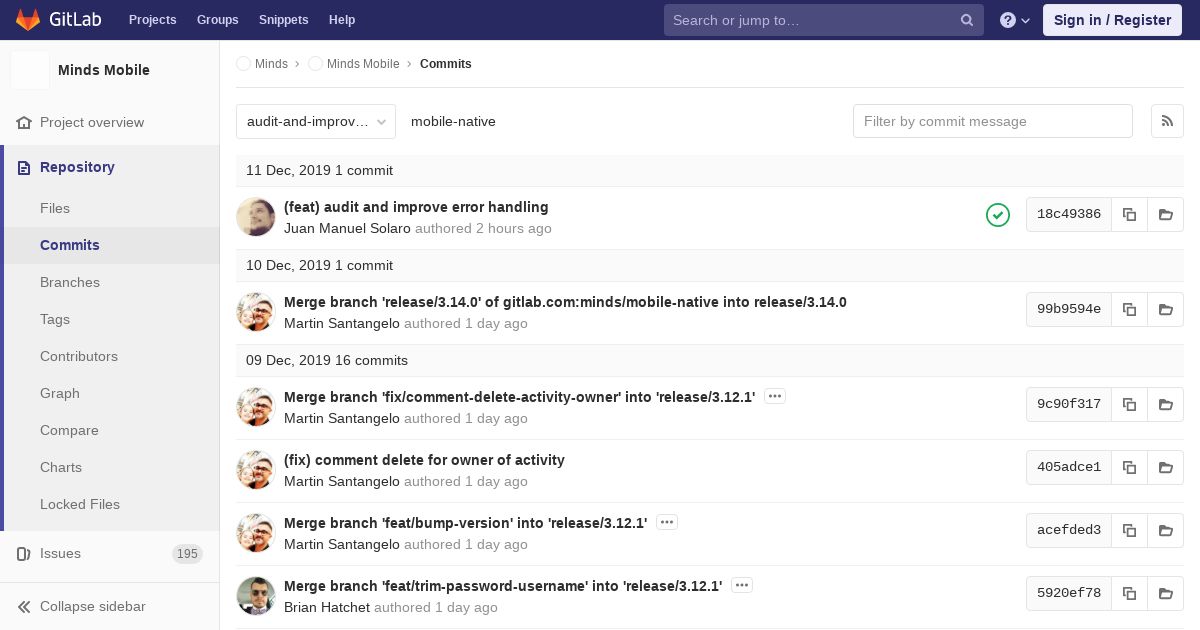Open the Tags page
Viewport: 1200px width, 630px height.
(x=55, y=319)
